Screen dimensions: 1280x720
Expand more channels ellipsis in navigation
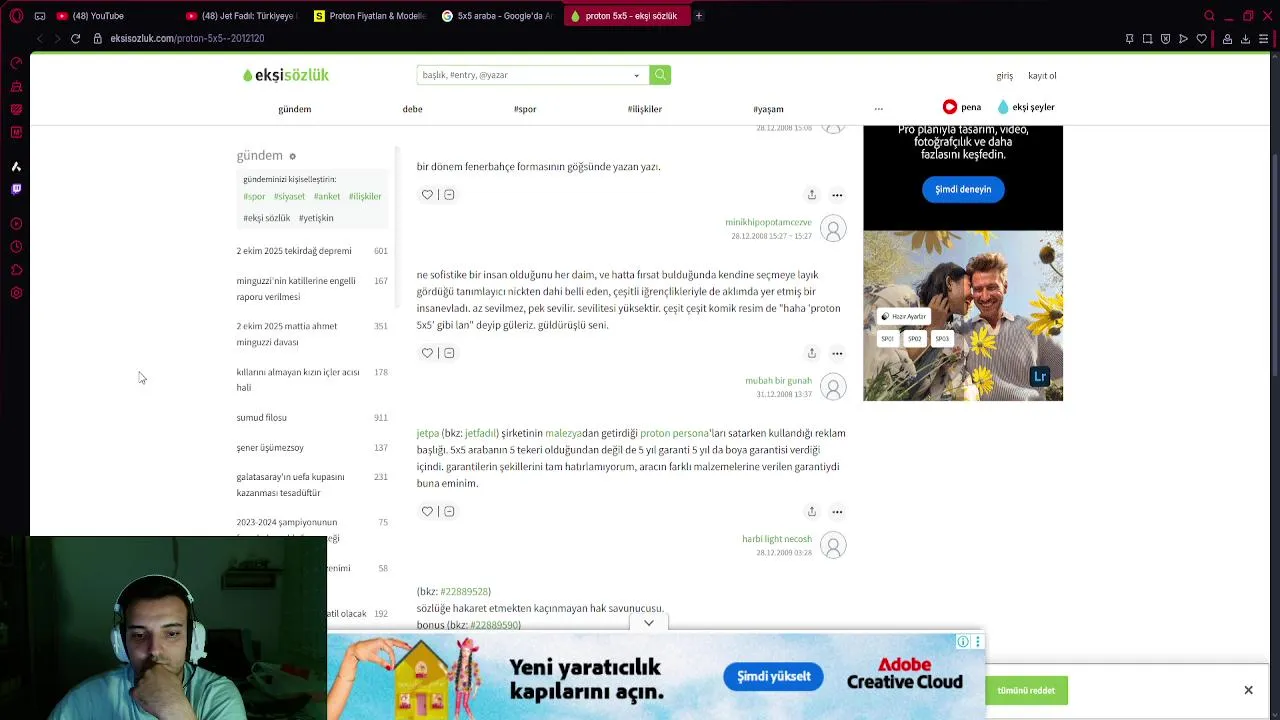pyautogui.click(x=878, y=109)
